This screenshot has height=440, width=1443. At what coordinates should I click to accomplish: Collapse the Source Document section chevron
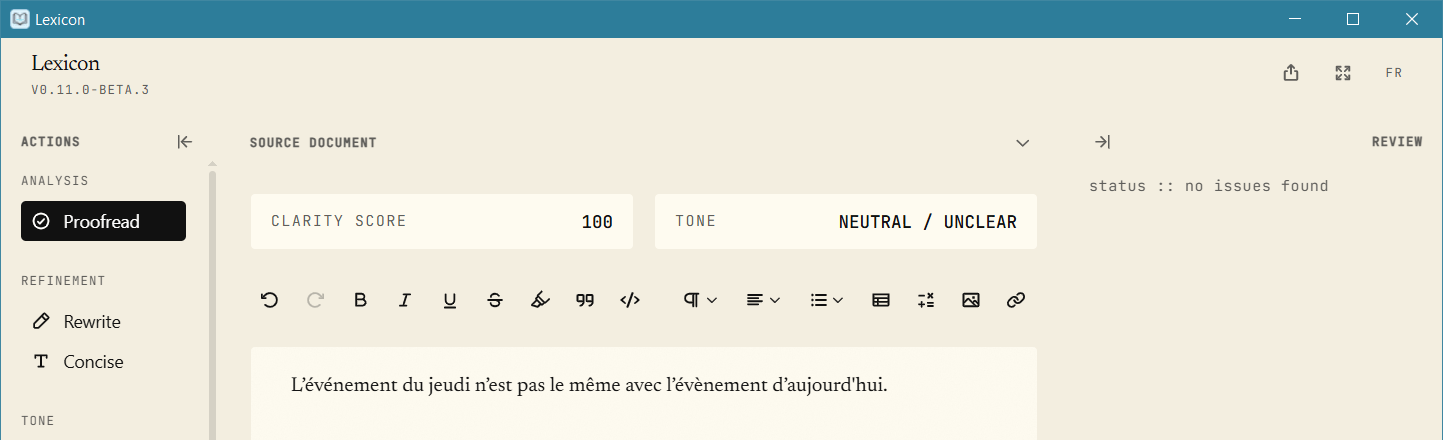[x=1022, y=143]
